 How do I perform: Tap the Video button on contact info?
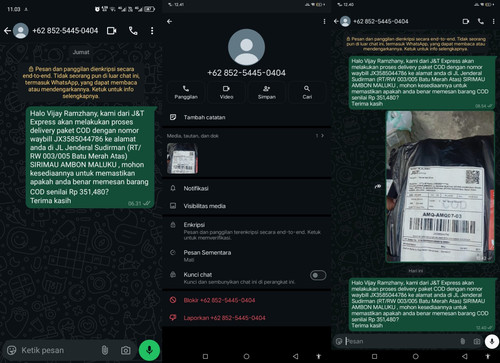226,92
